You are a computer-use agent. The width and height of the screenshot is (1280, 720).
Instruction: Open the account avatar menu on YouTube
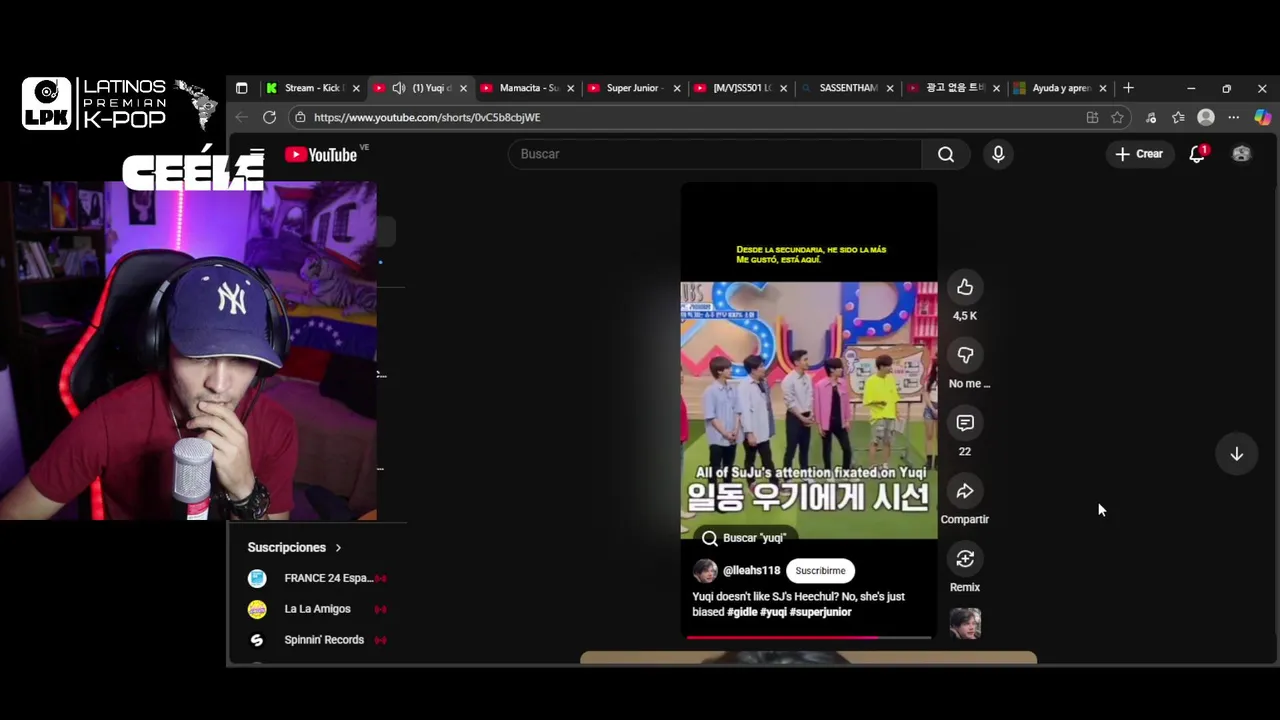(1241, 154)
